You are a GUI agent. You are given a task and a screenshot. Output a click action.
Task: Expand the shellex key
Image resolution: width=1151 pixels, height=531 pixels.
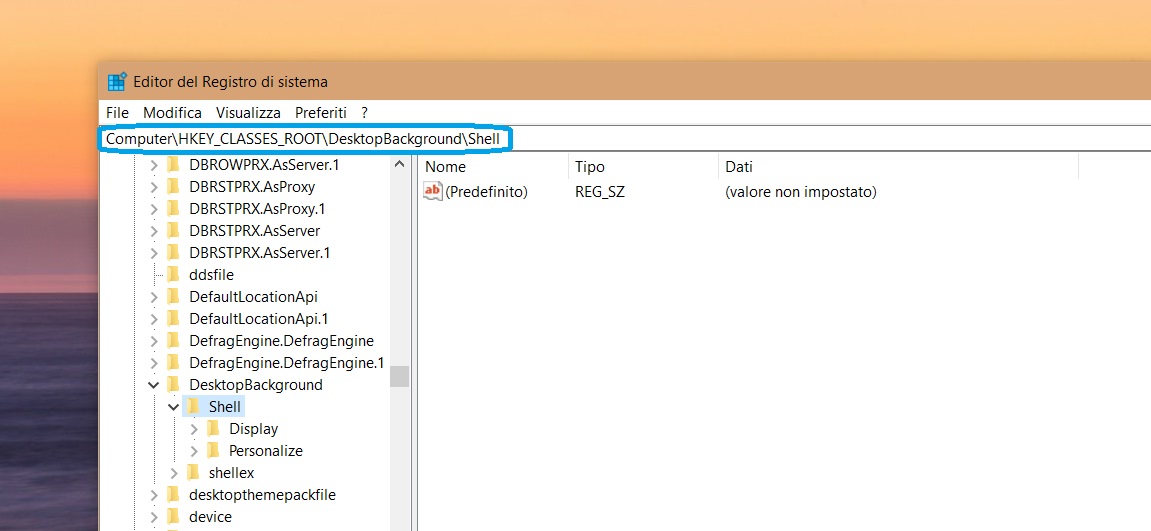(174, 473)
